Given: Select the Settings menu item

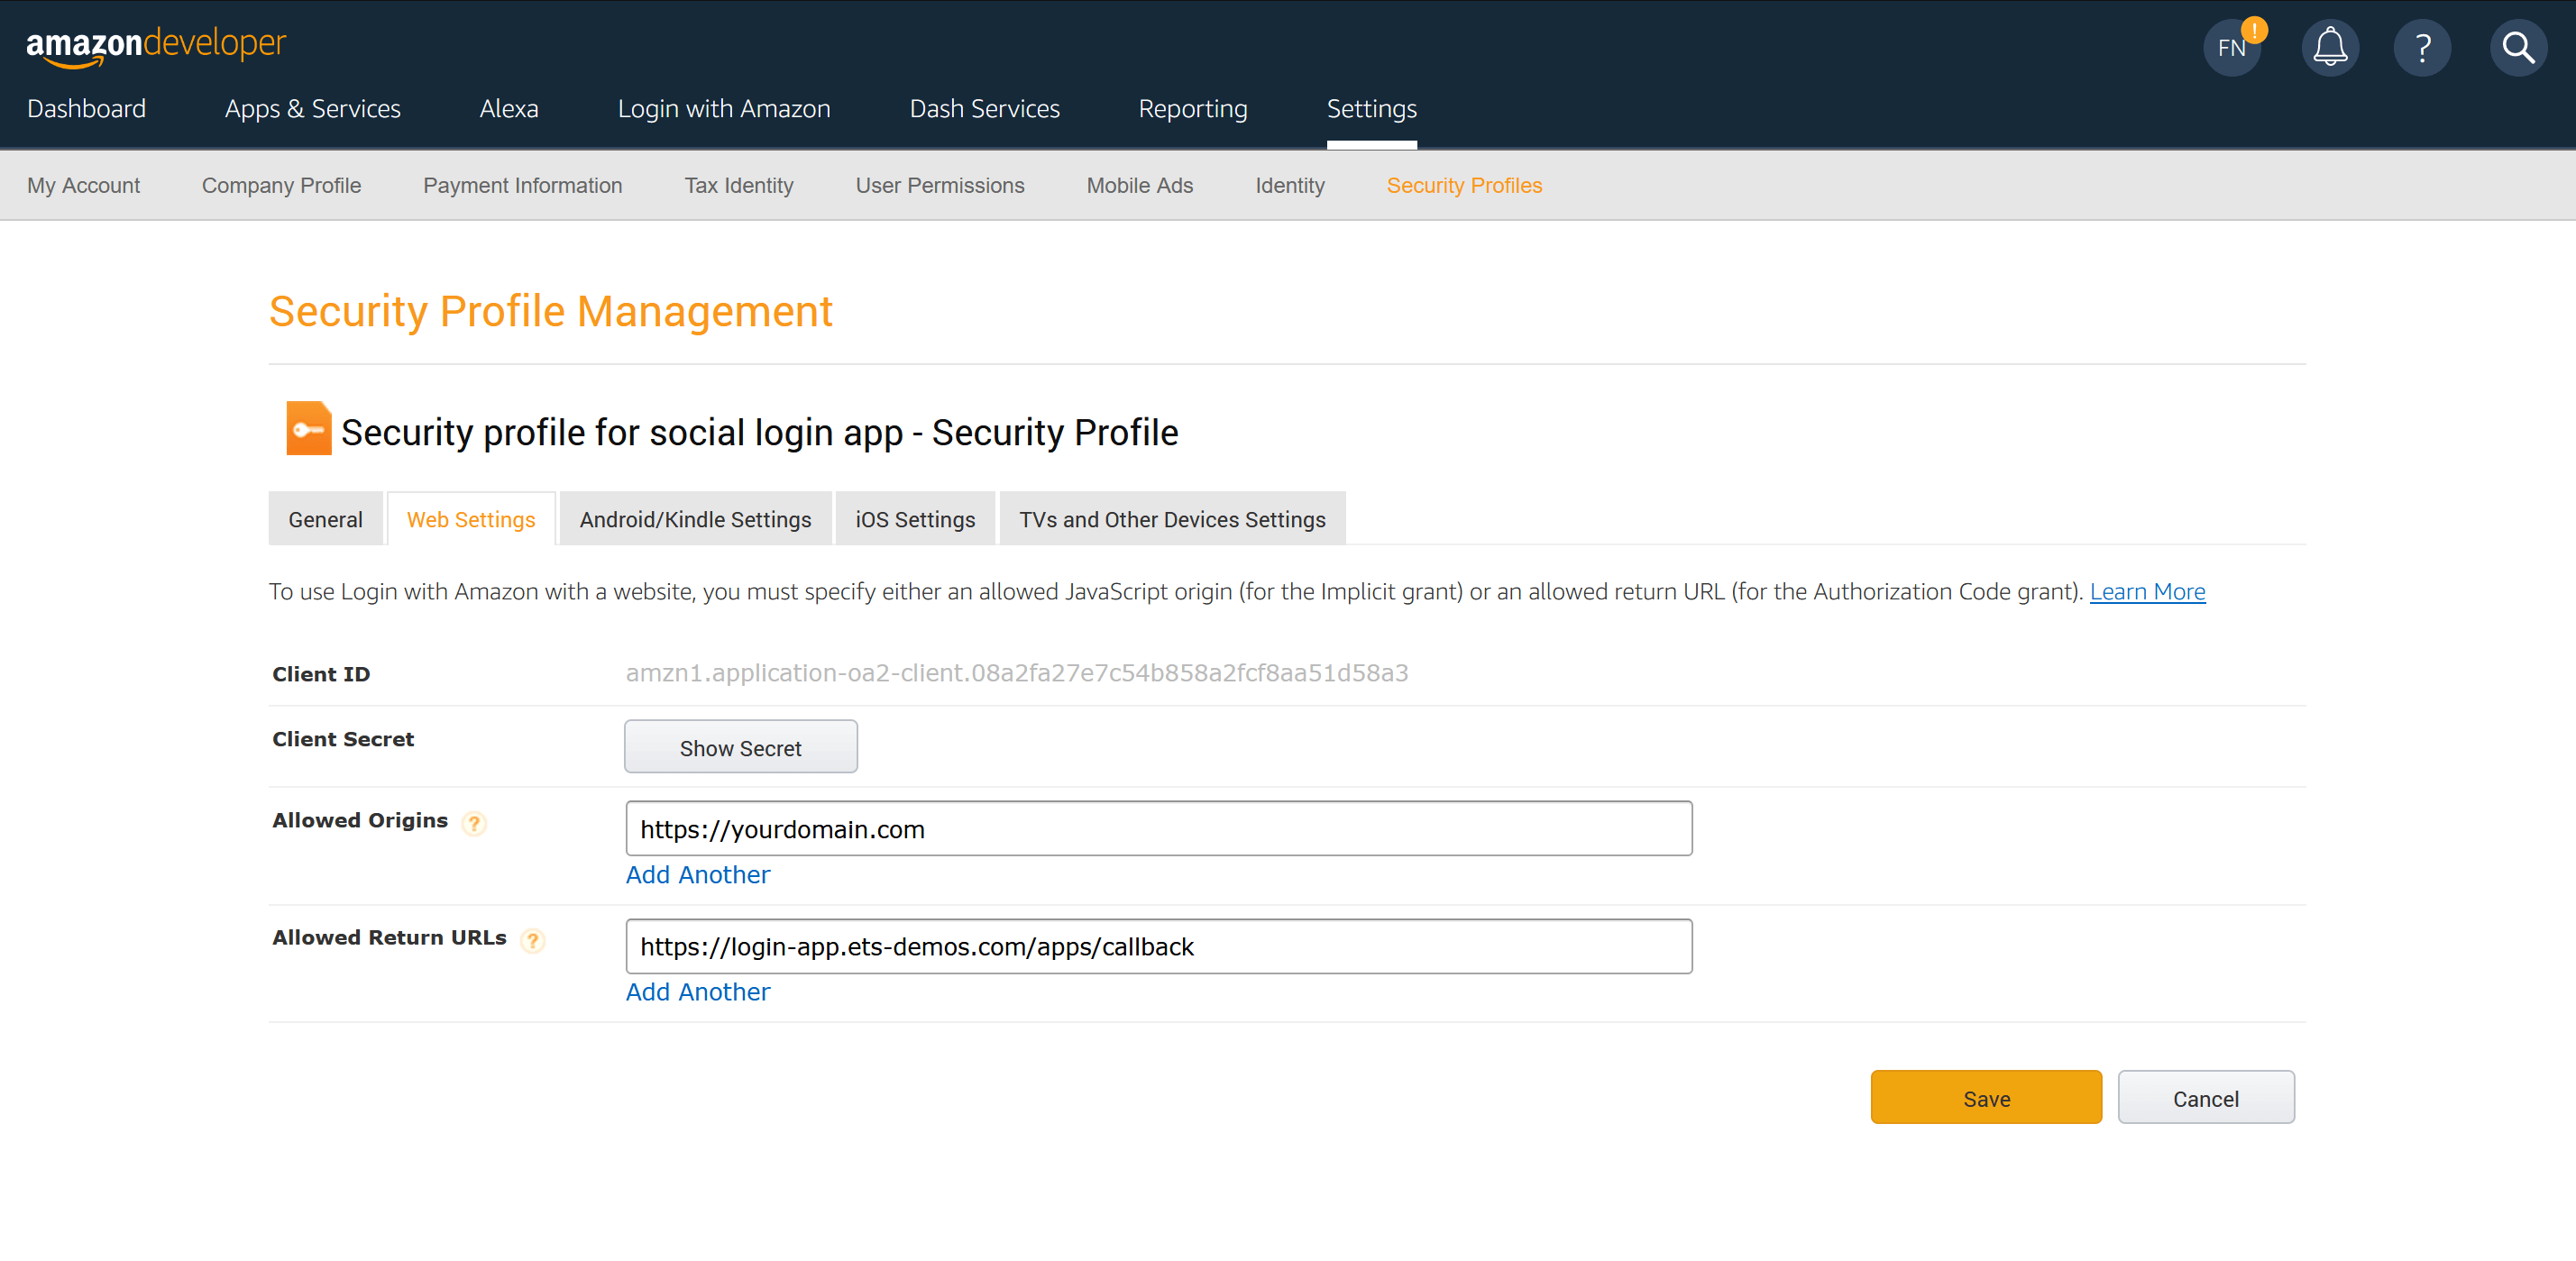Looking at the screenshot, I should (1372, 108).
